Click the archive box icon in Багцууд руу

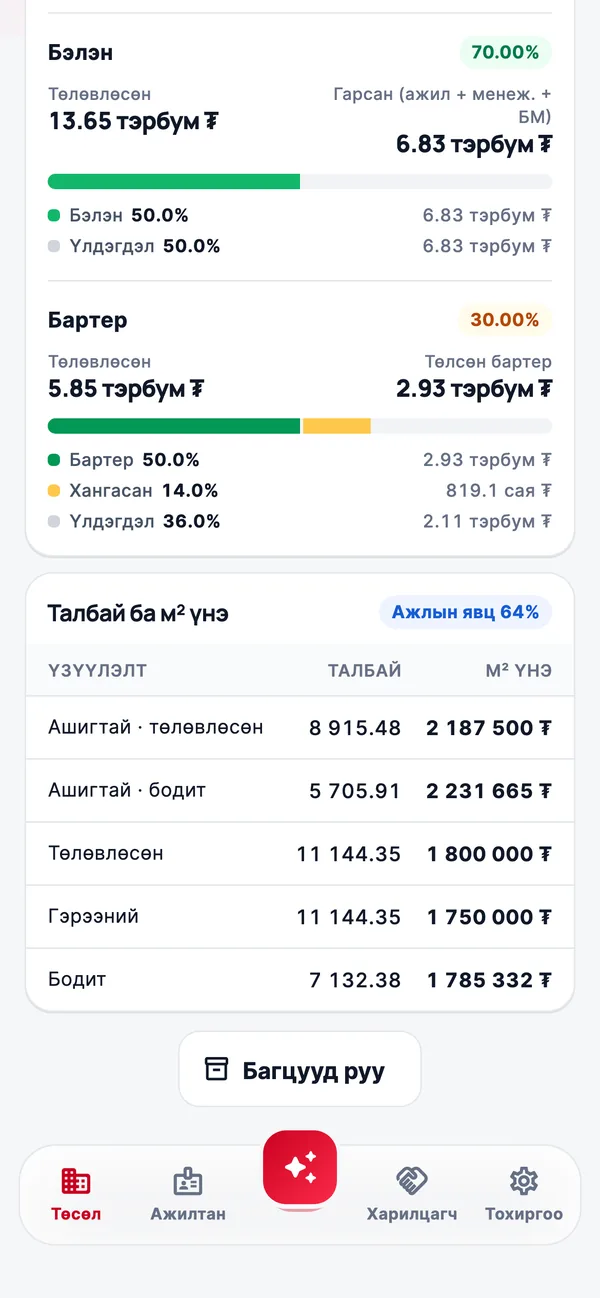pyautogui.click(x=217, y=1069)
